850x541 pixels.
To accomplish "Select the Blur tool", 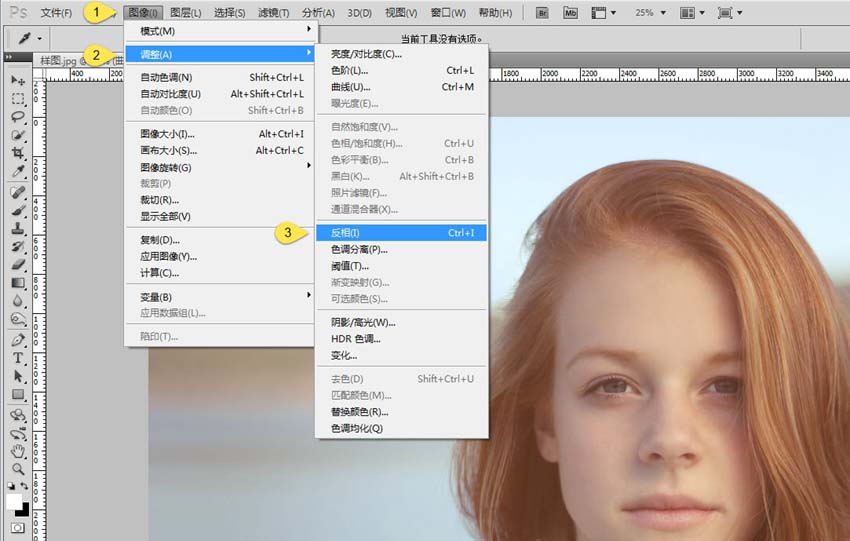I will [x=18, y=301].
